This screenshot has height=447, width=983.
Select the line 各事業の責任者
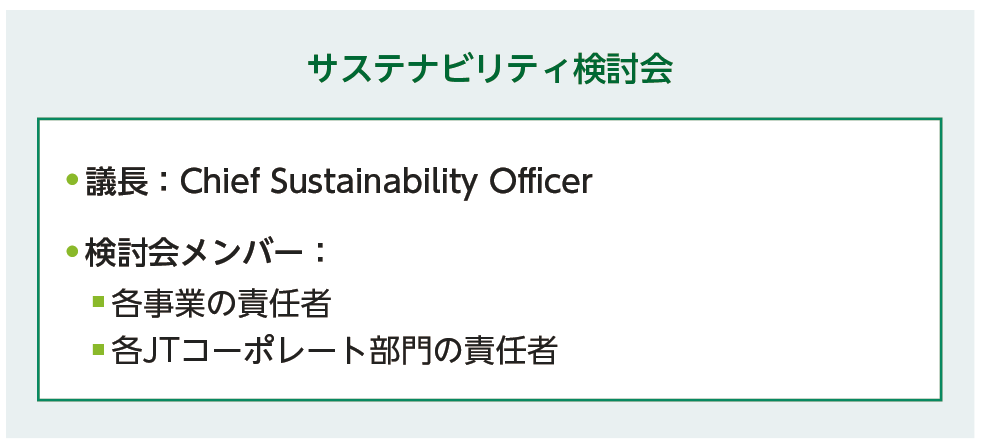click(x=221, y=301)
